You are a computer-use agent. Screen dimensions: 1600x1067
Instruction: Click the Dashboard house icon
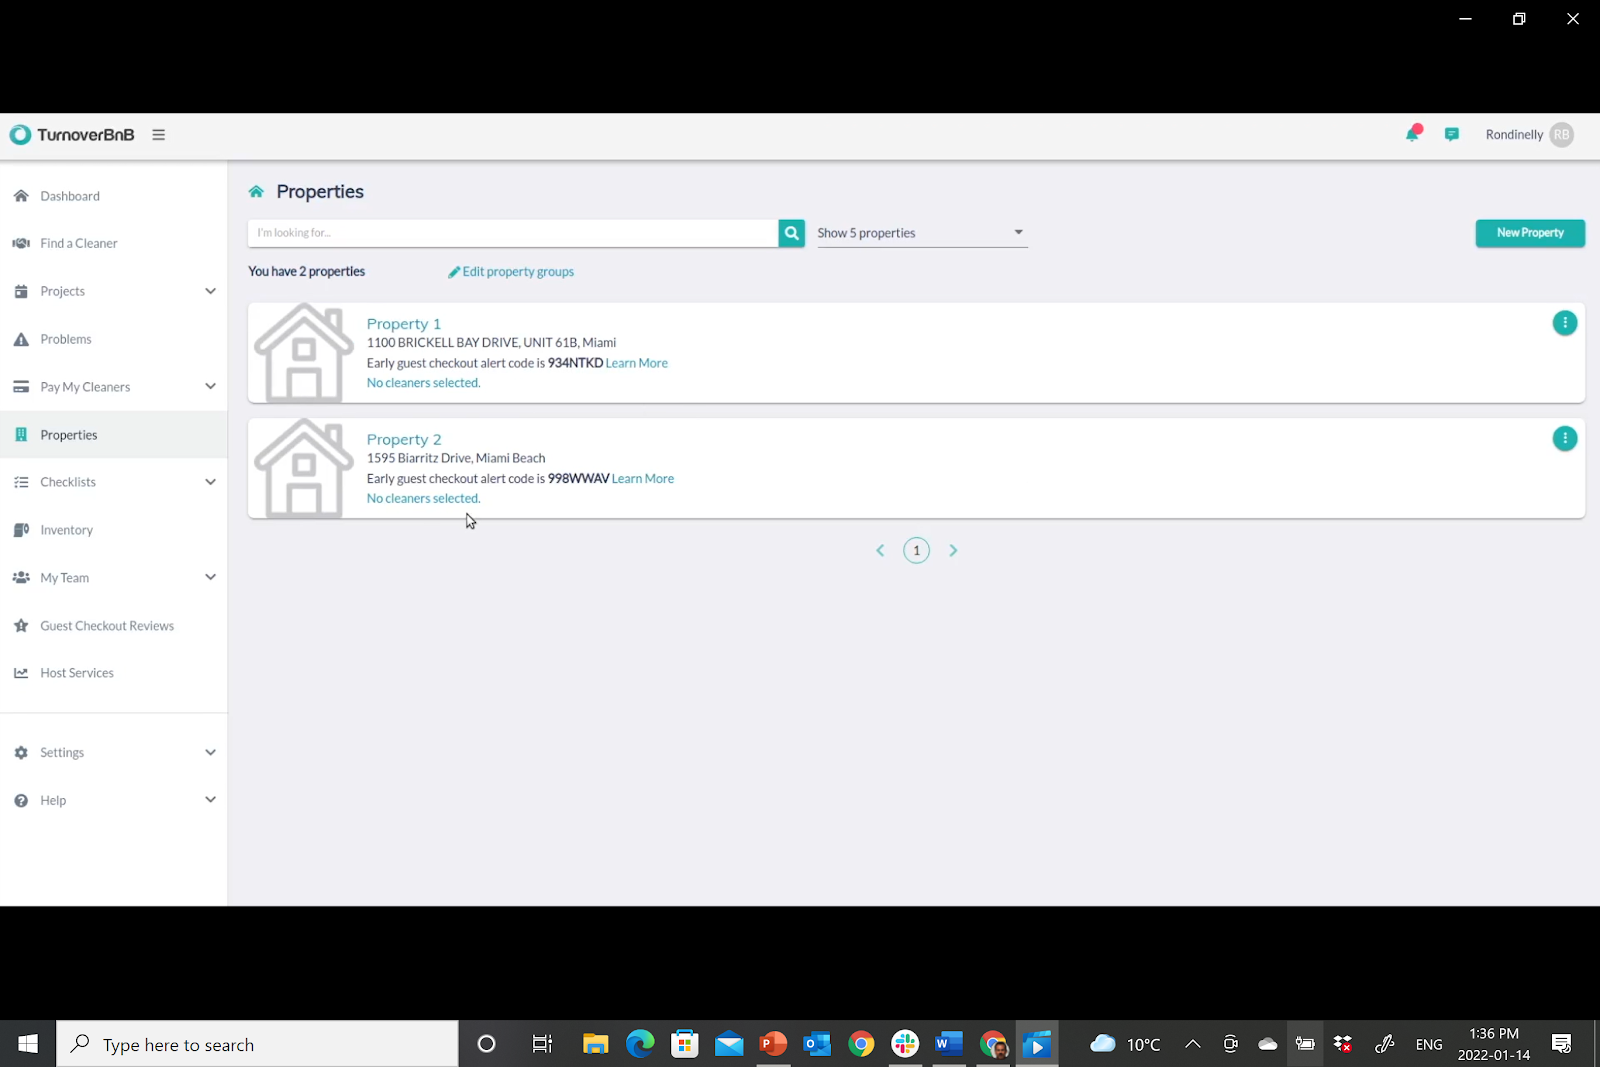pos(21,196)
